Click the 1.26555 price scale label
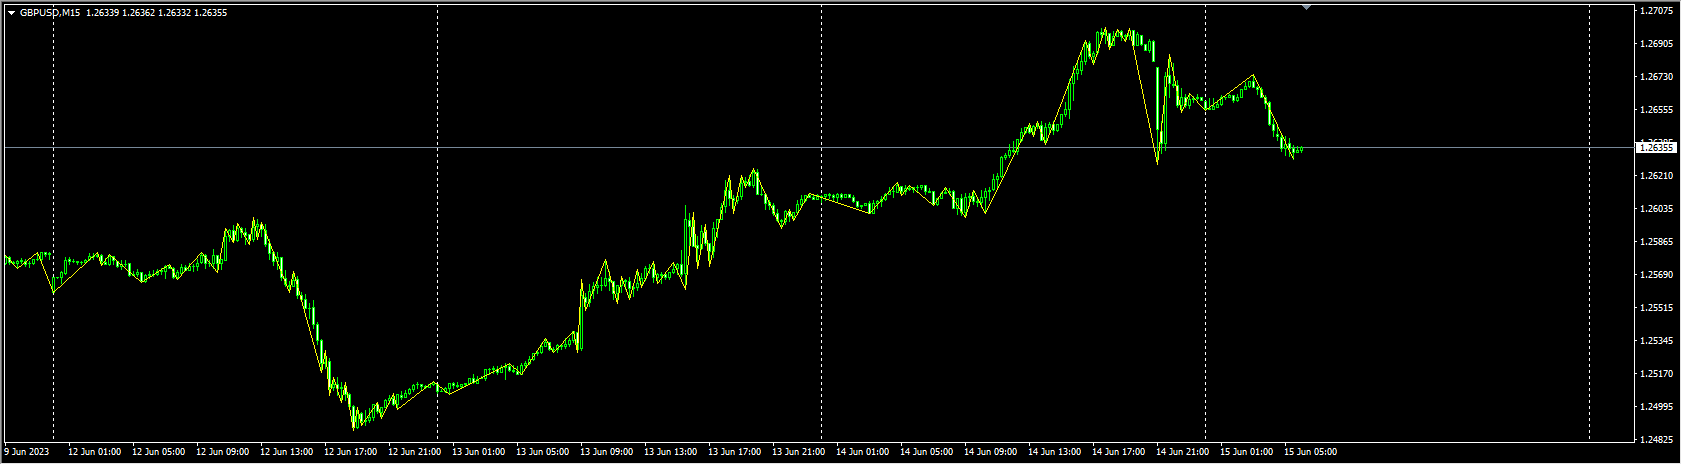Image resolution: width=1682 pixels, height=465 pixels. pyautogui.click(x=1658, y=110)
